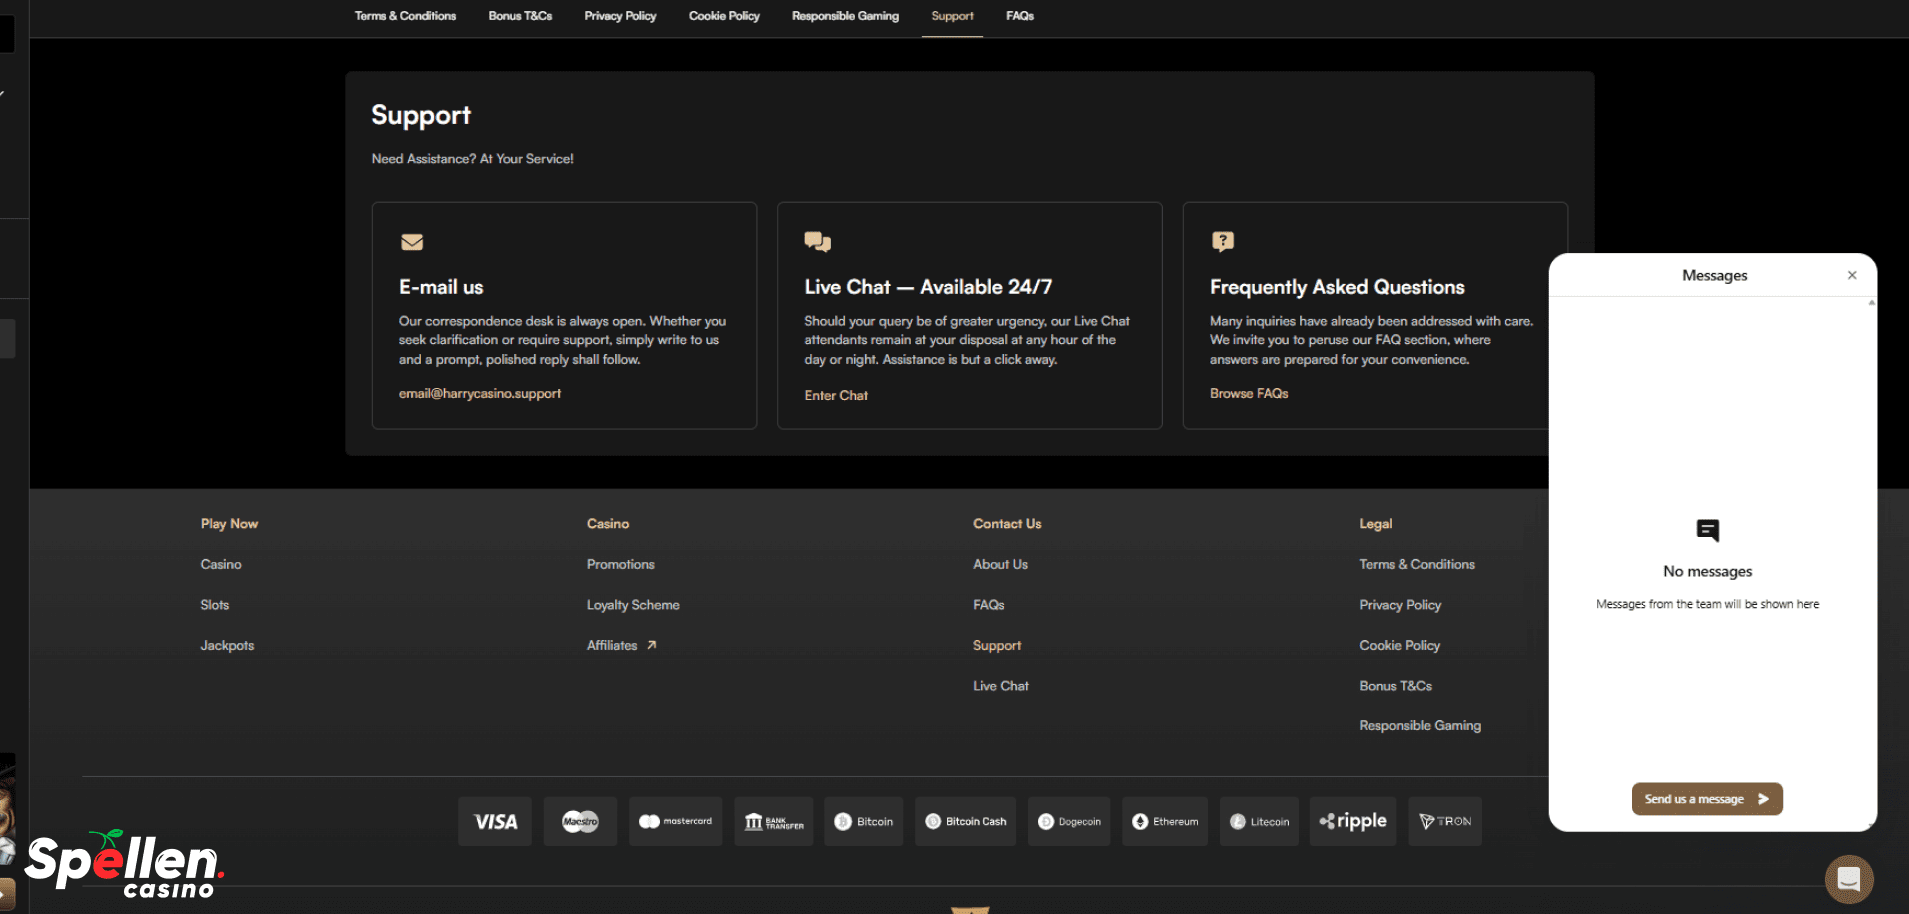Switch to the Responsible Gaming tab
Viewport: 1909px width, 914px height.
pos(845,16)
